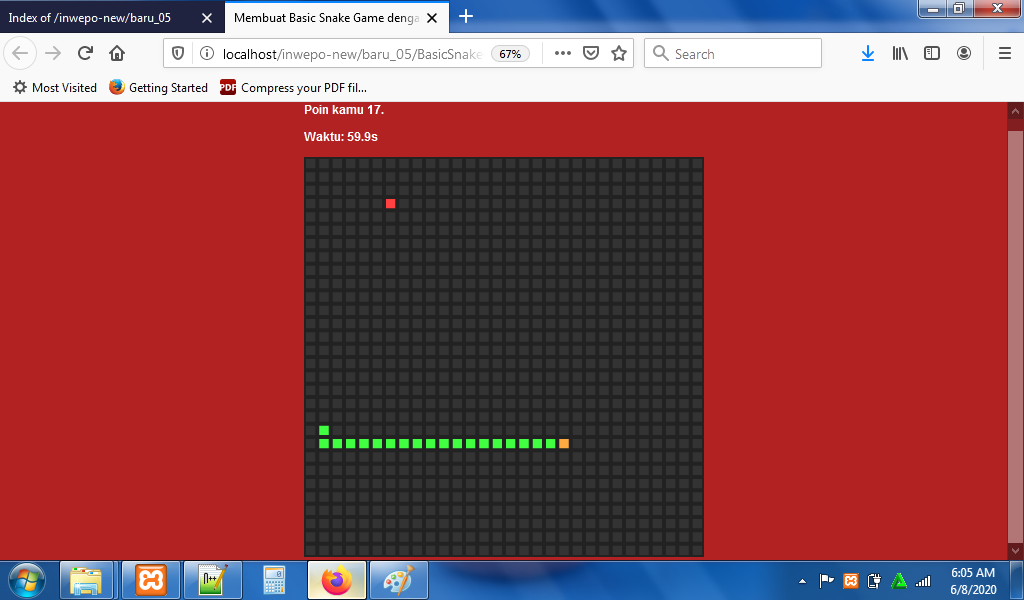Screen dimensions: 1024x600
Task: Open the Library icon
Action: point(900,54)
